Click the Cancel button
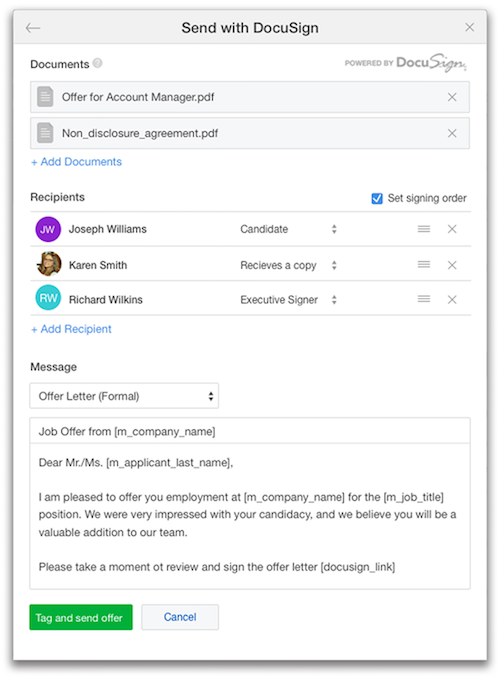 click(x=180, y=617)
